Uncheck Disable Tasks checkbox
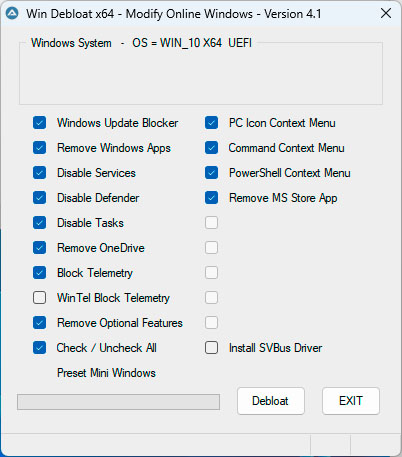The image size is (402, 457). pos(40,223)
